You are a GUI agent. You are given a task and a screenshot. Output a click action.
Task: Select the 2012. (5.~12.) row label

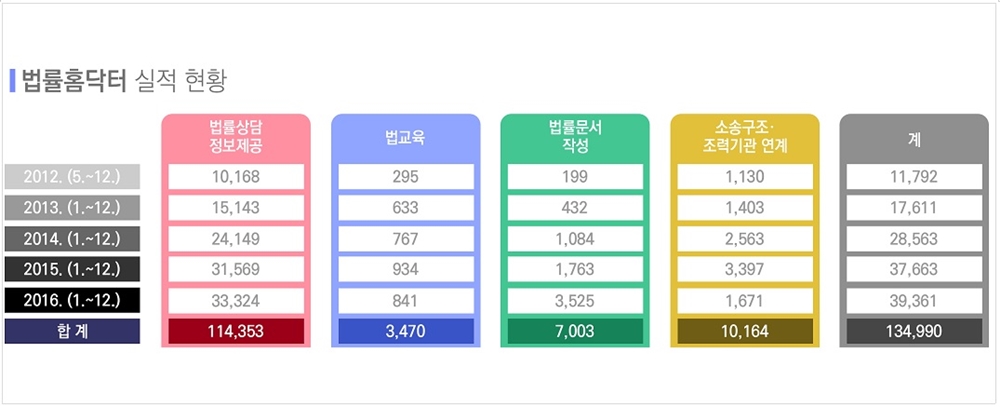(x=72, y=177)
